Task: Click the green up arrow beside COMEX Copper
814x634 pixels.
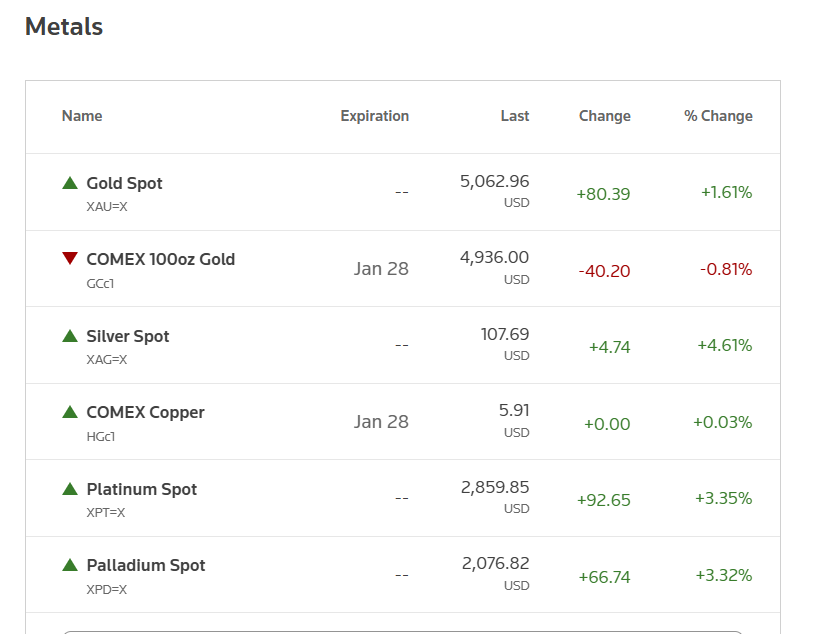Action: [70, 412]
